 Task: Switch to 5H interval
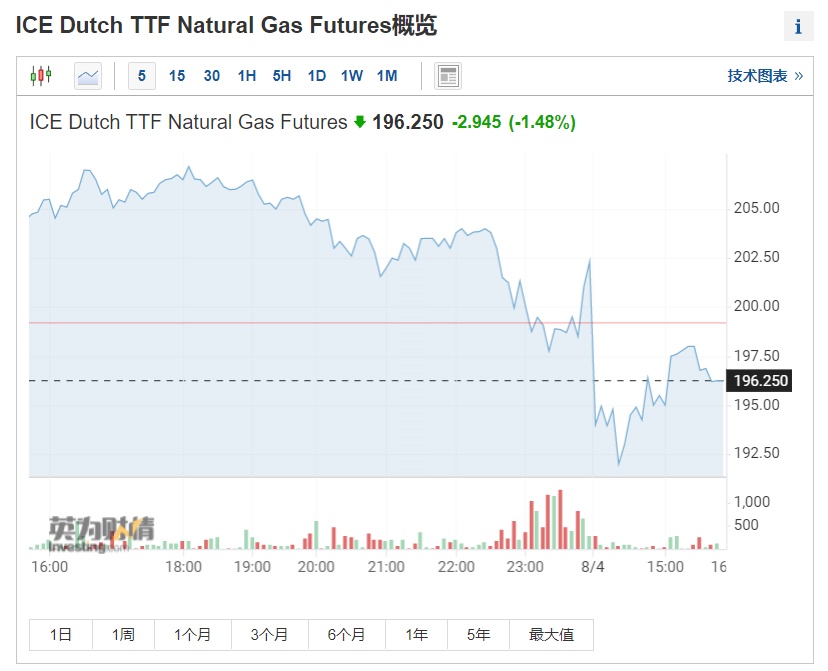(x=282, y=75)
